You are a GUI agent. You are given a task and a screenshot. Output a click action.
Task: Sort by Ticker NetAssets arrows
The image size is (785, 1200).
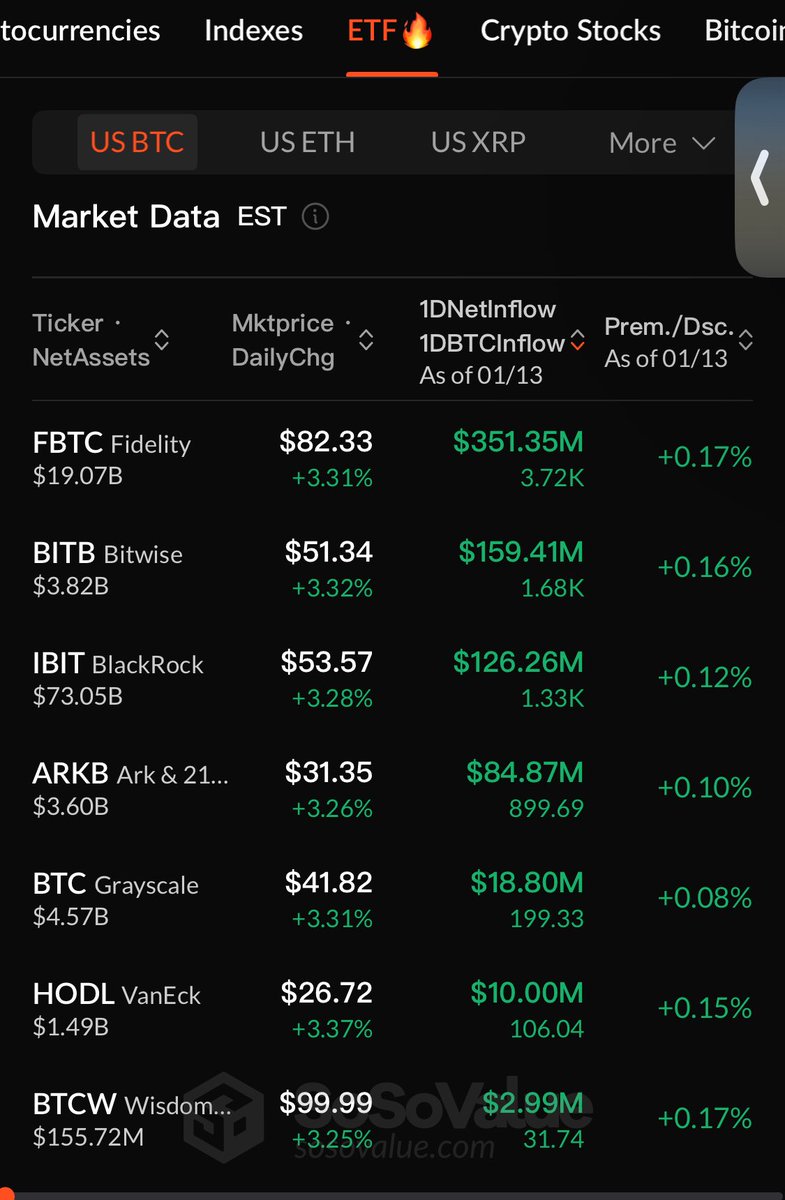(x=161, y=340)
